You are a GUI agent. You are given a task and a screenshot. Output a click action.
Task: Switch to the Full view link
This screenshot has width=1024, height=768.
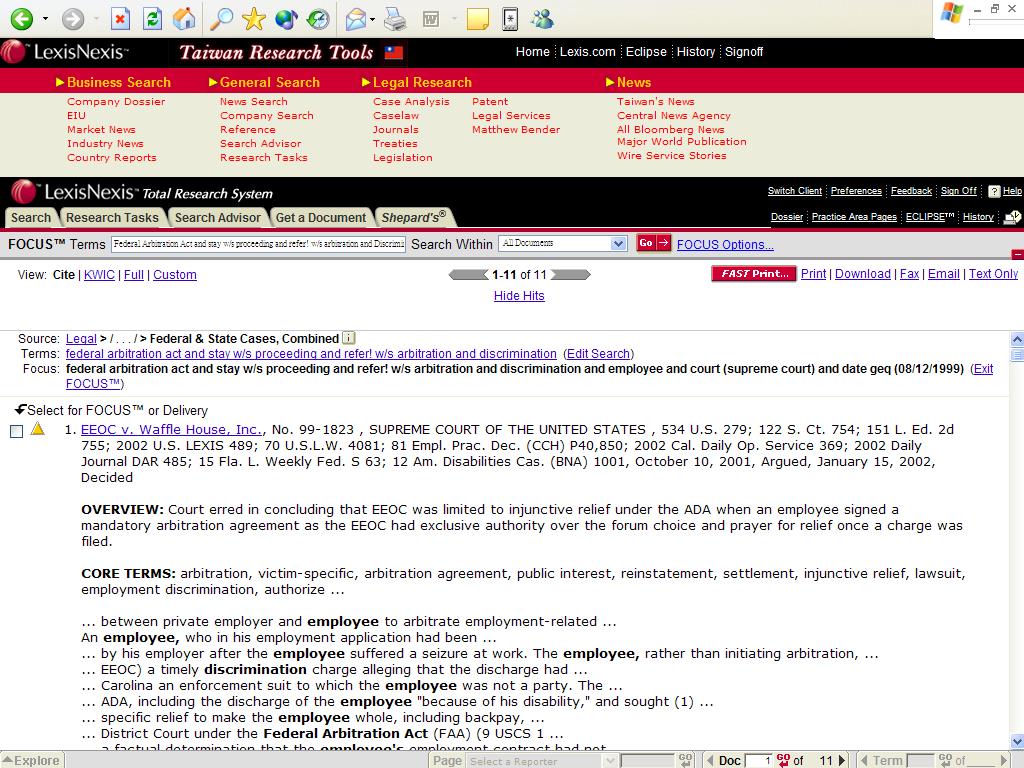[134, 275]
